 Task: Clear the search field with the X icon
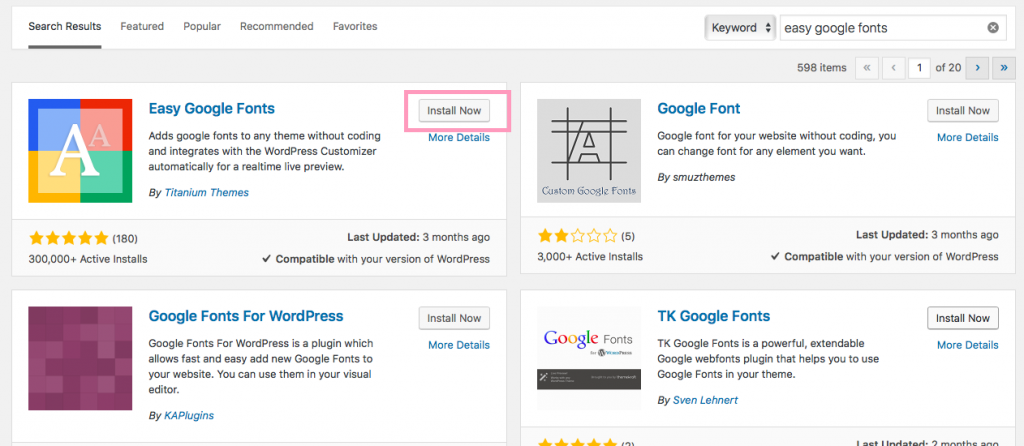(993, 27)
